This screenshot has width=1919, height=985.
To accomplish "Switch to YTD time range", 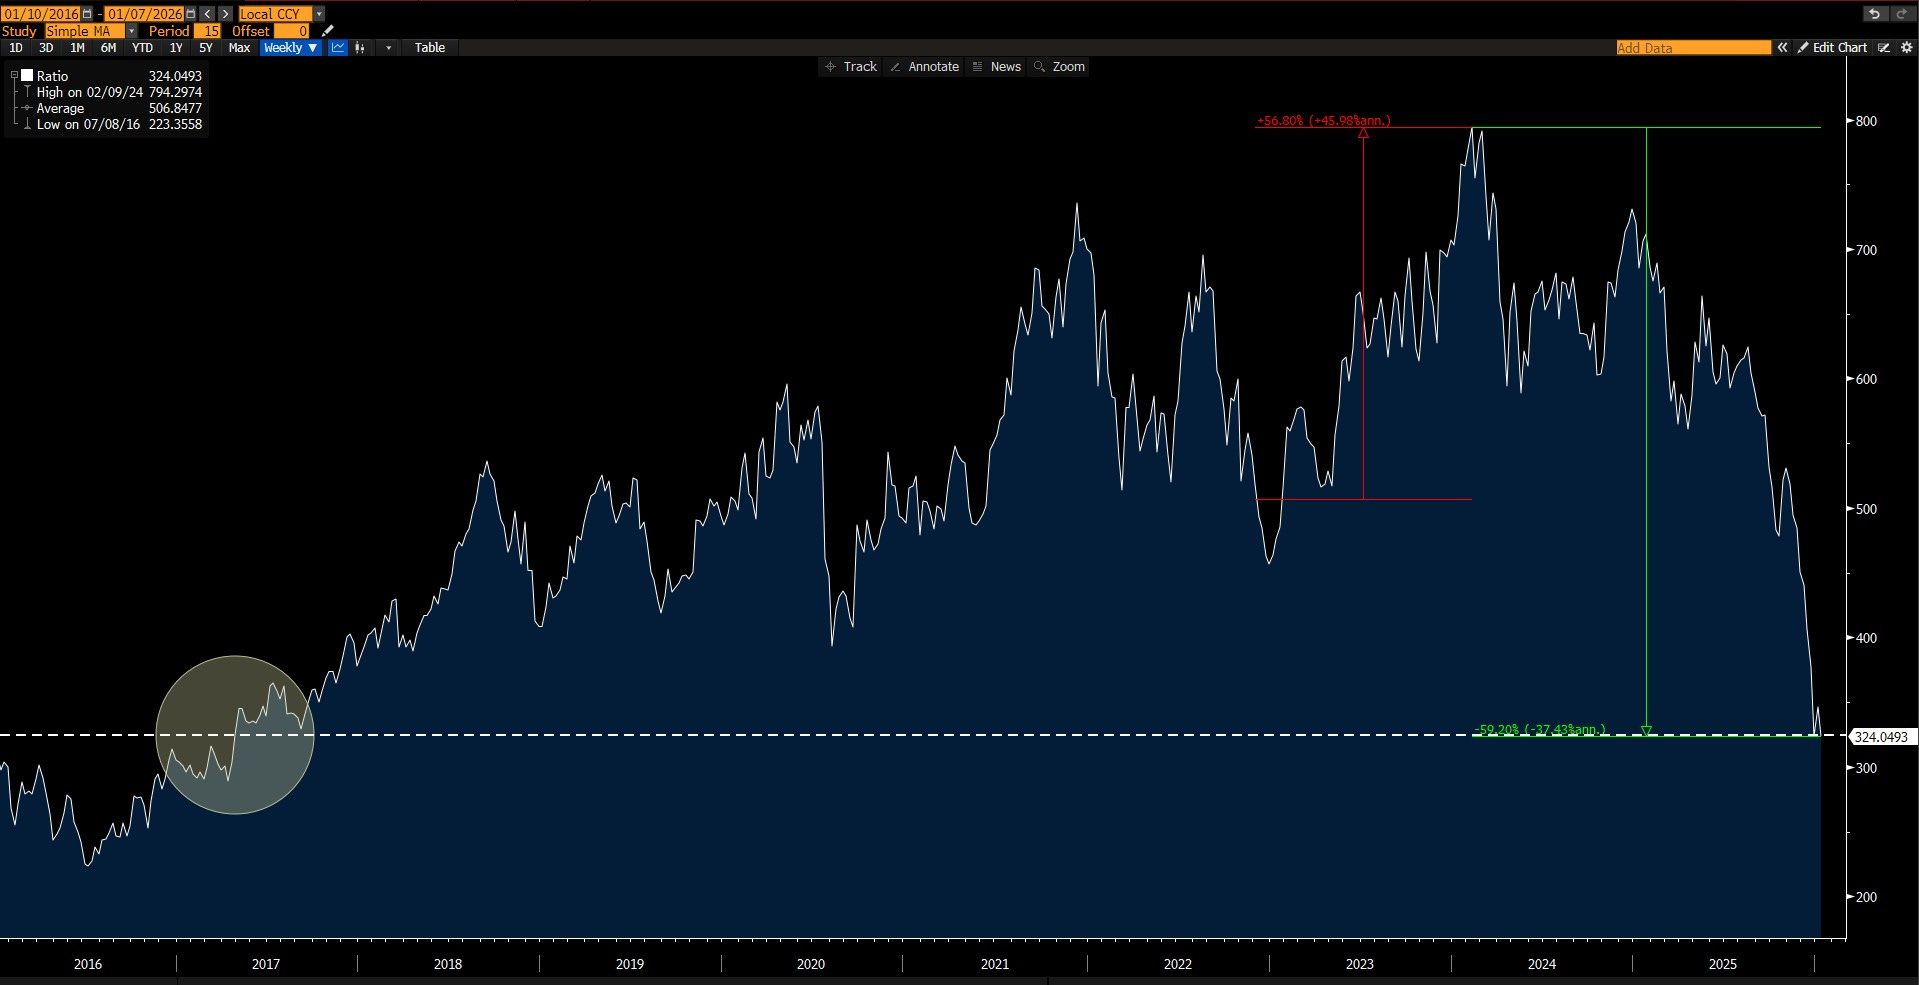I will 142,48.
